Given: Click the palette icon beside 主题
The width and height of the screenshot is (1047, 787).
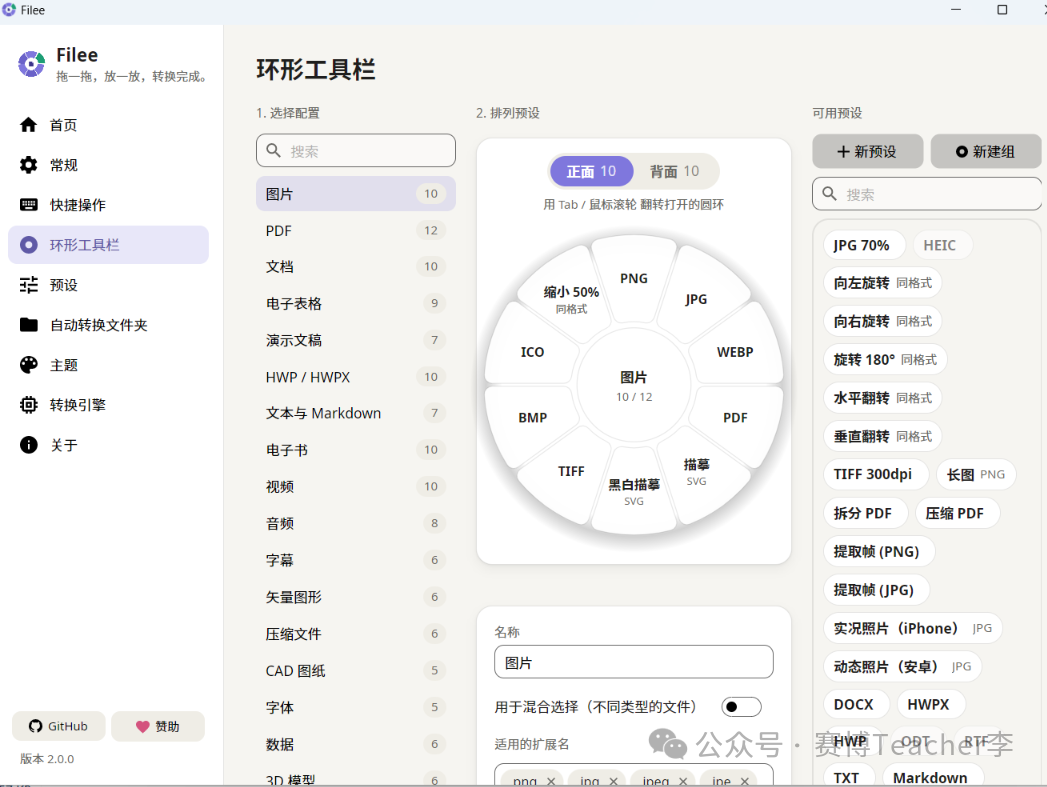Looking at the screenshot, I should (x=28, y=365).
